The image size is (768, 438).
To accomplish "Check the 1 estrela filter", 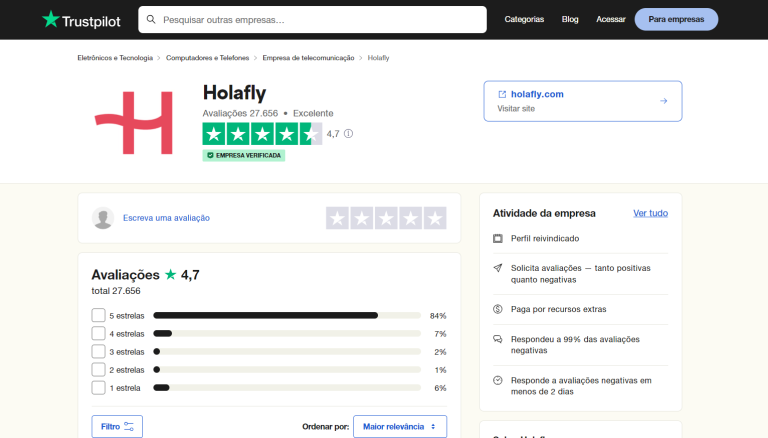I will (98, 388).
